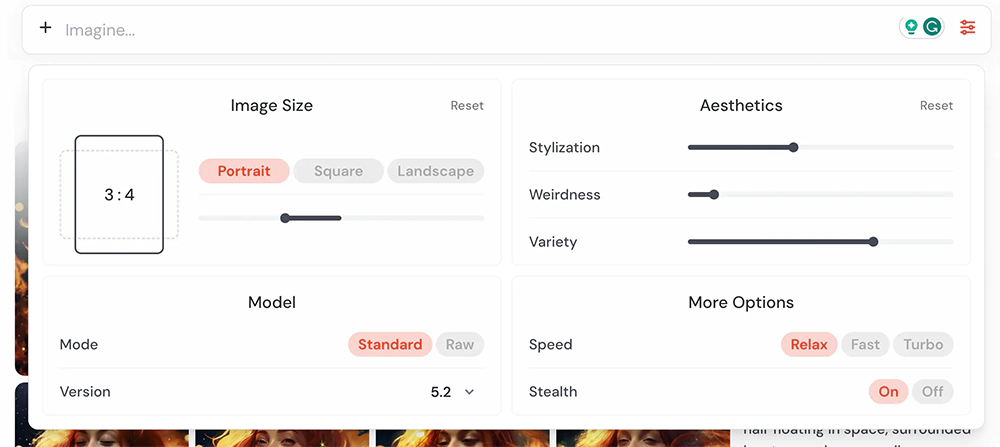
Task: Turn Stealth mode On
Action: 888,391
